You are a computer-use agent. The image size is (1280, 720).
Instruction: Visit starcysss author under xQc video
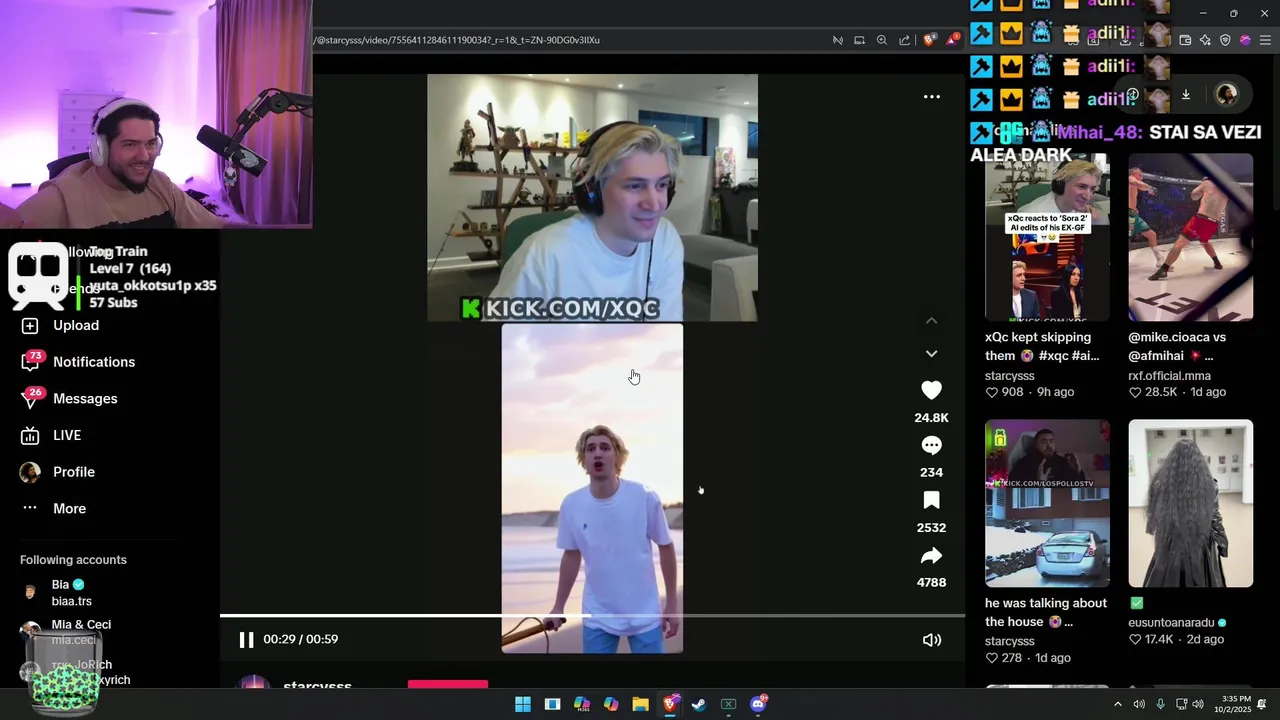point(1009,376)
